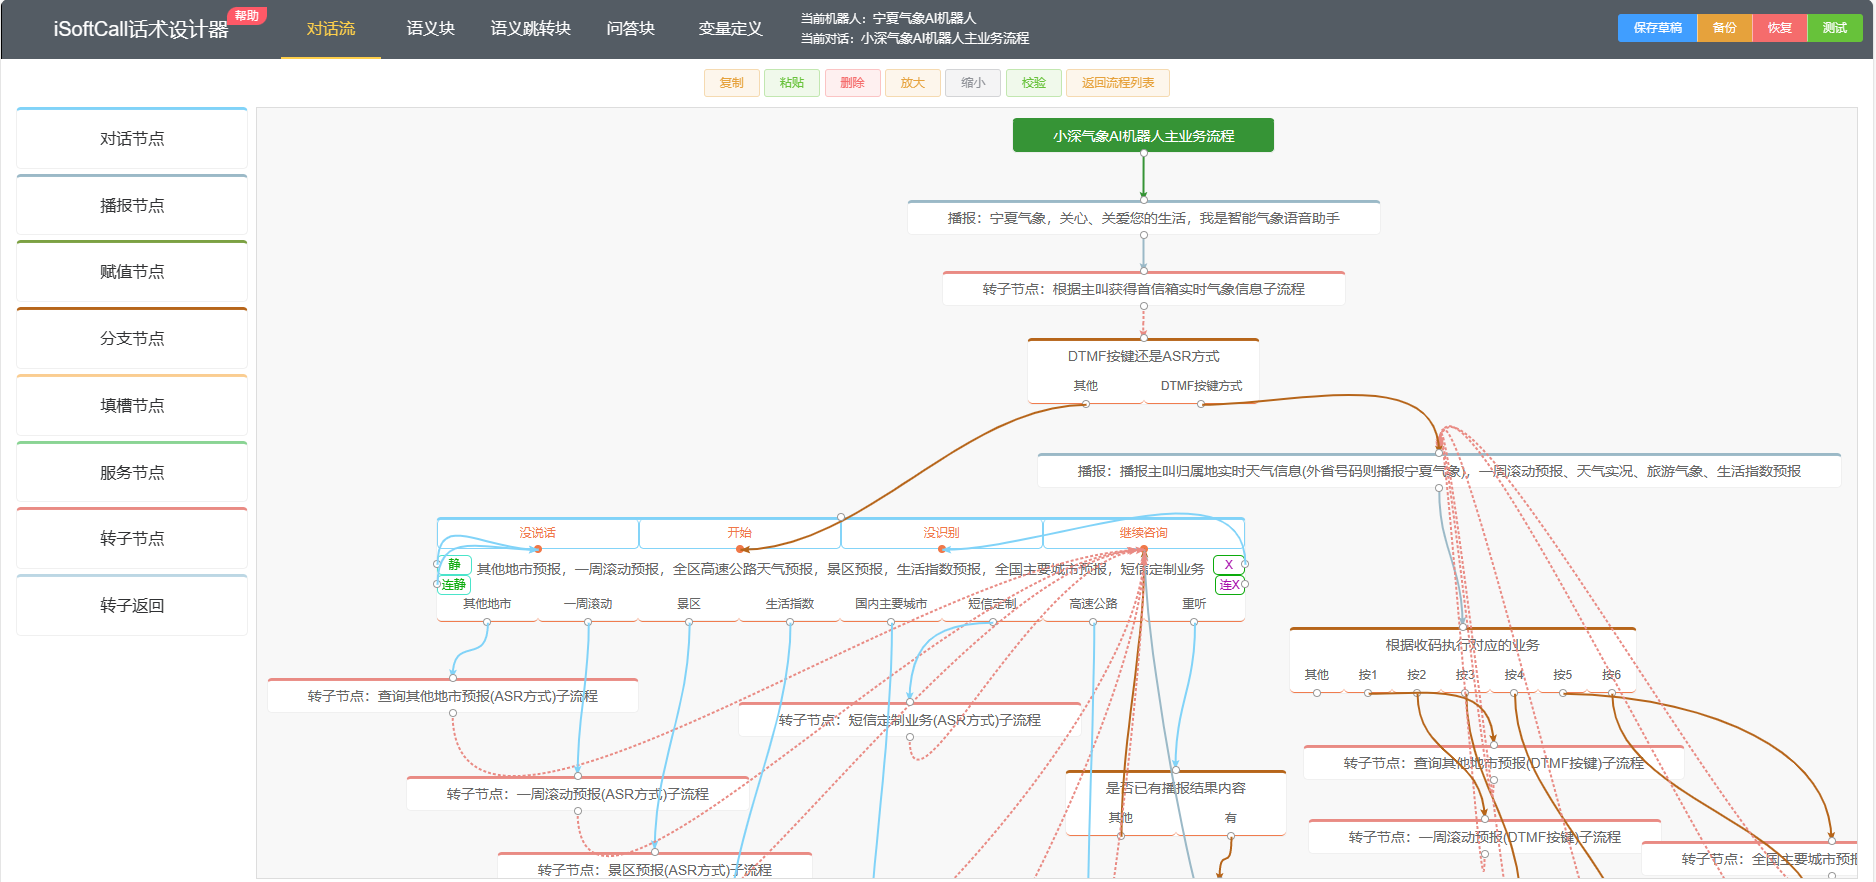The width and height of the screenshot is (1876, 882).
Task: Click the 生活指数 output slot
Action: pyautogui.click(x=790, y=604)
